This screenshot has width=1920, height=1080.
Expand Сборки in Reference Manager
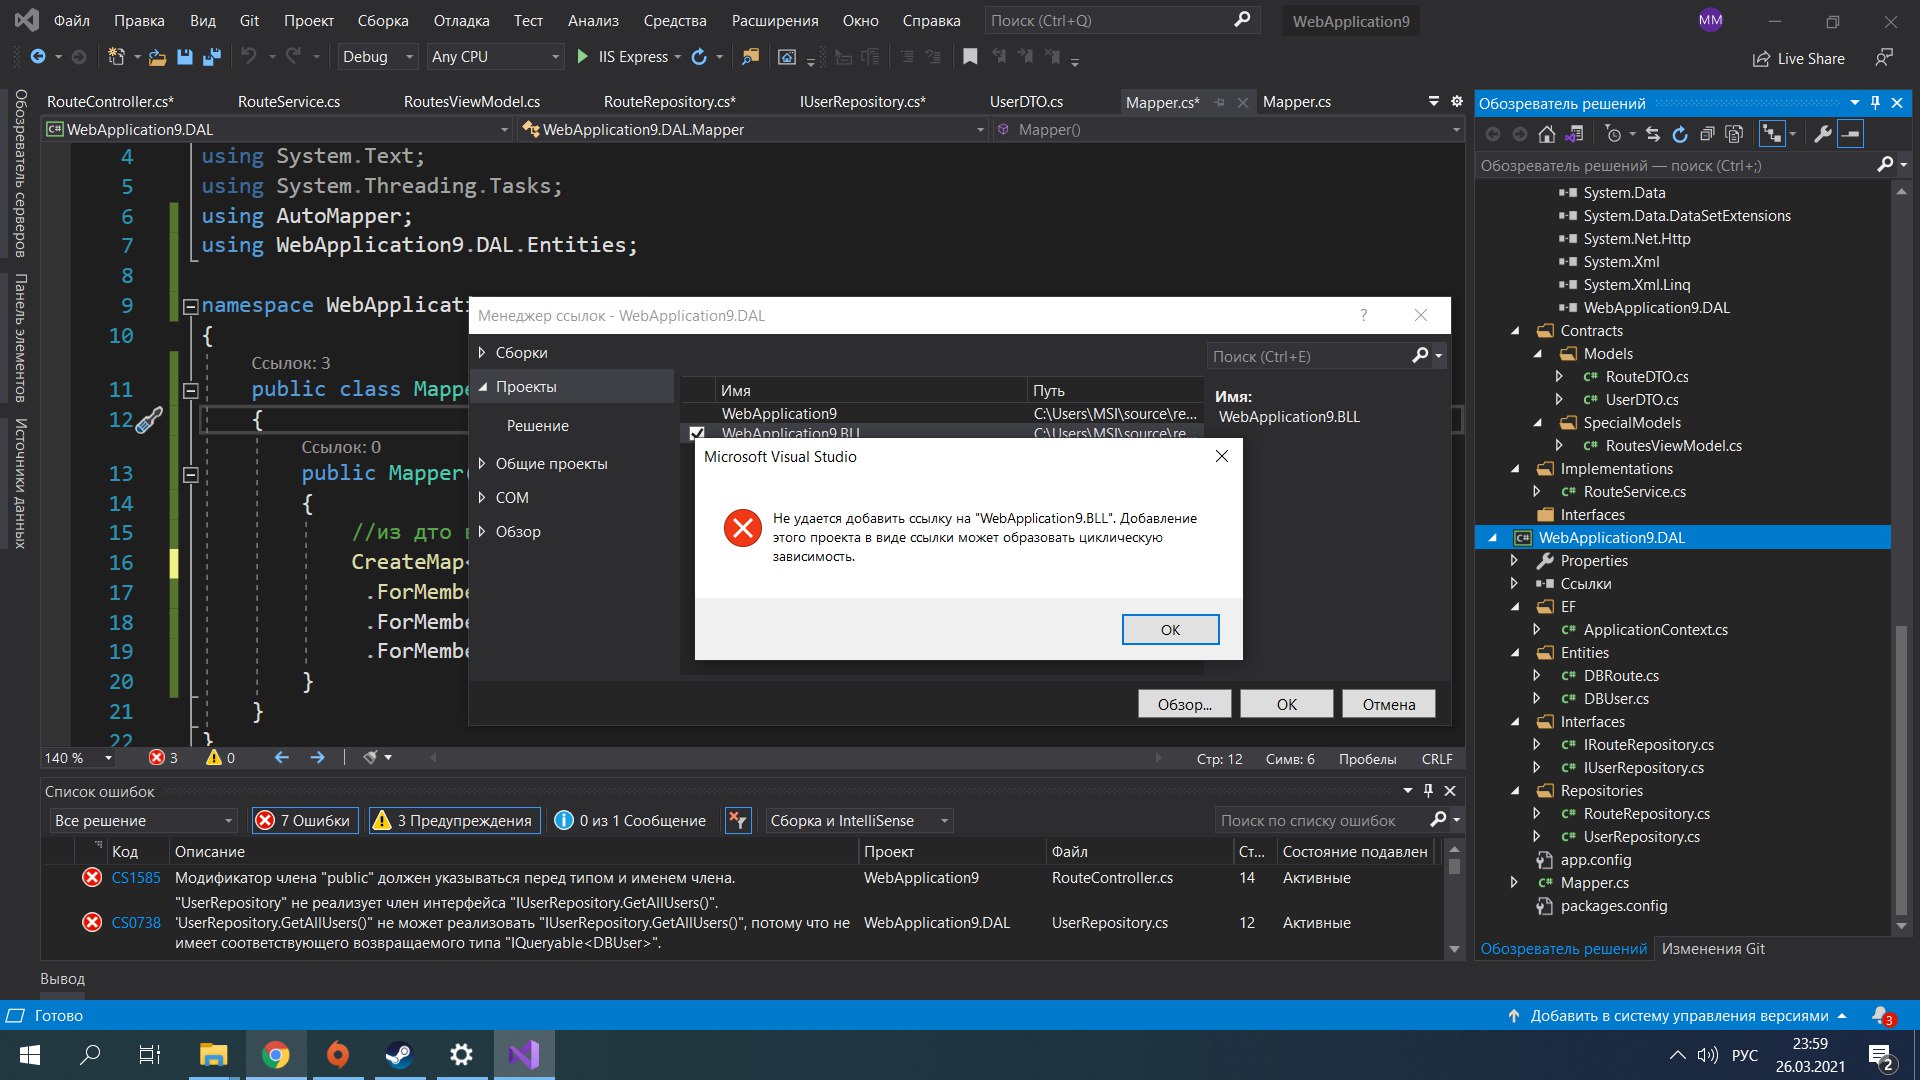[x=482, y=352]
